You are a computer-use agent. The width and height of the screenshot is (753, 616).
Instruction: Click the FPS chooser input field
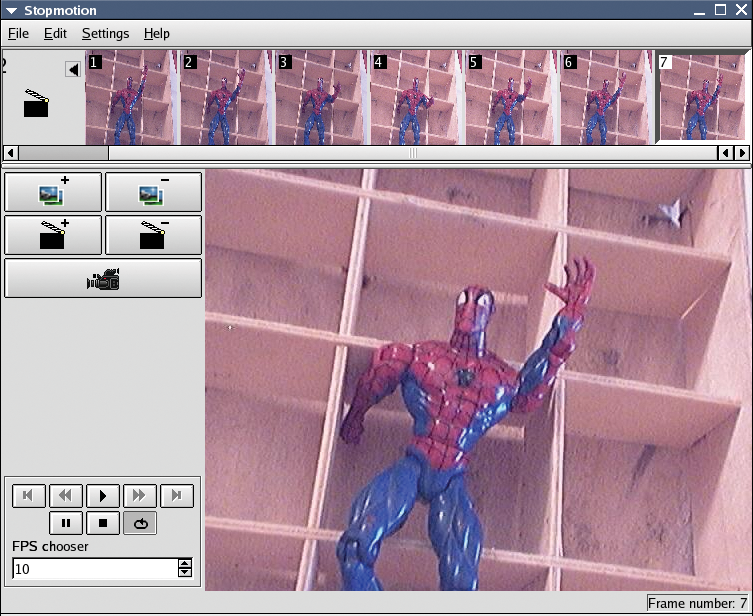pos(95,569)
